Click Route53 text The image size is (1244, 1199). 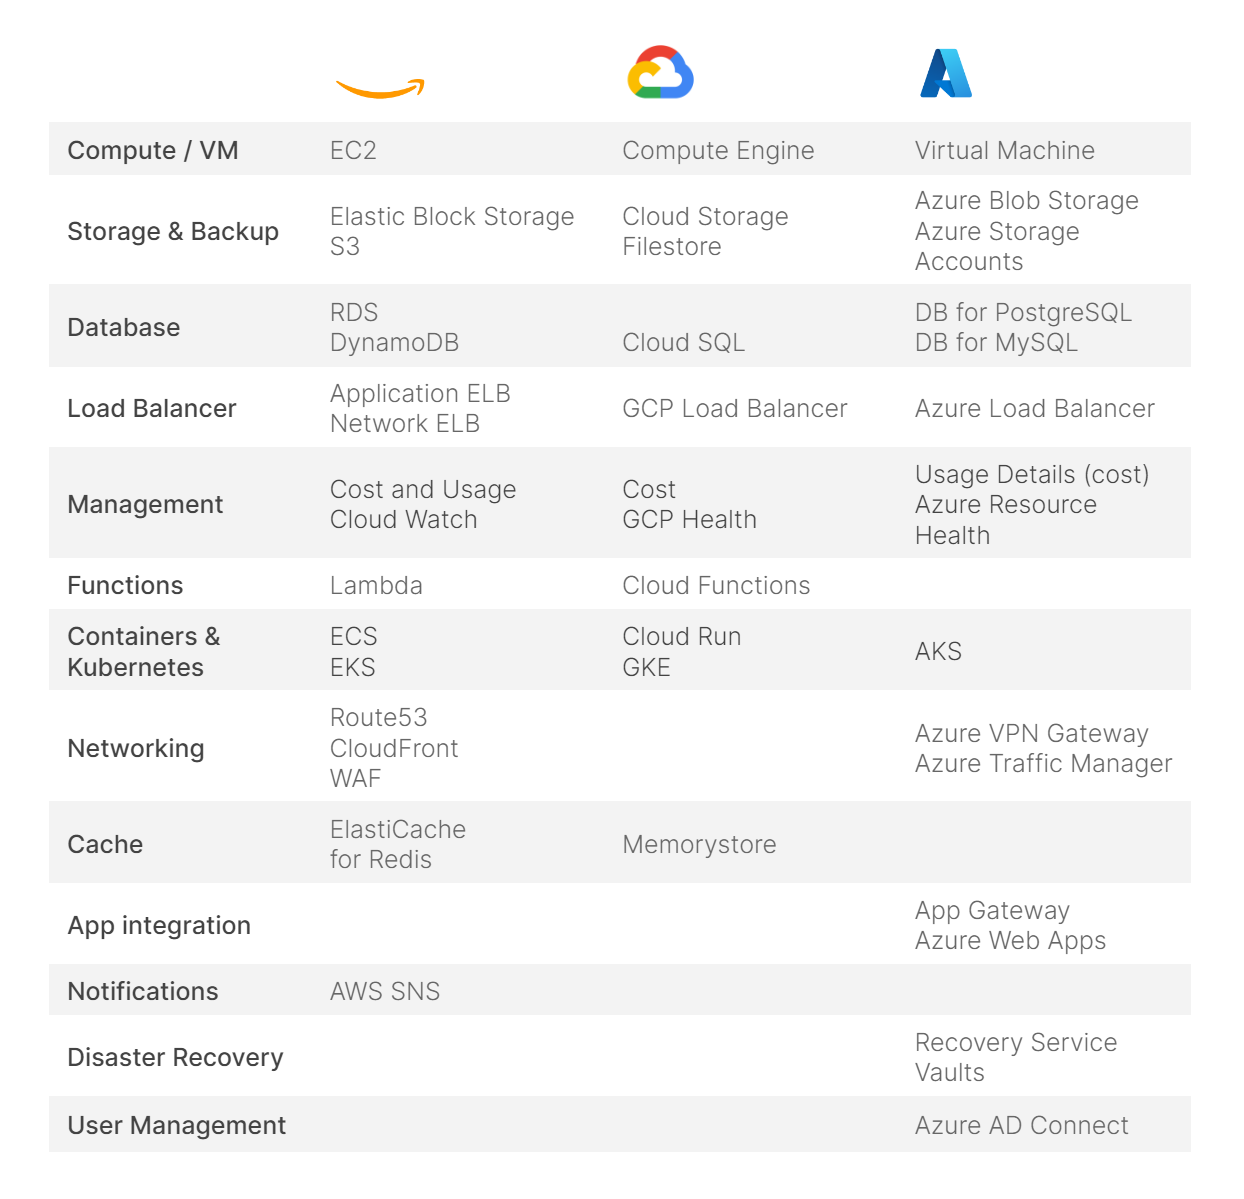(x=379, y=717)
